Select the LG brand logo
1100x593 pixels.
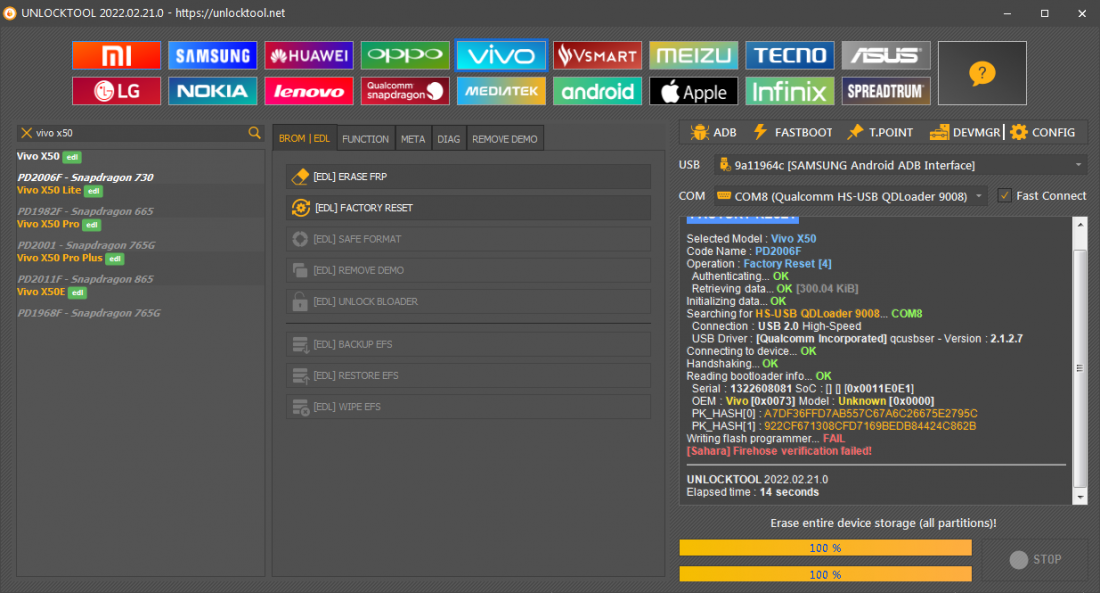pos(116,91)
